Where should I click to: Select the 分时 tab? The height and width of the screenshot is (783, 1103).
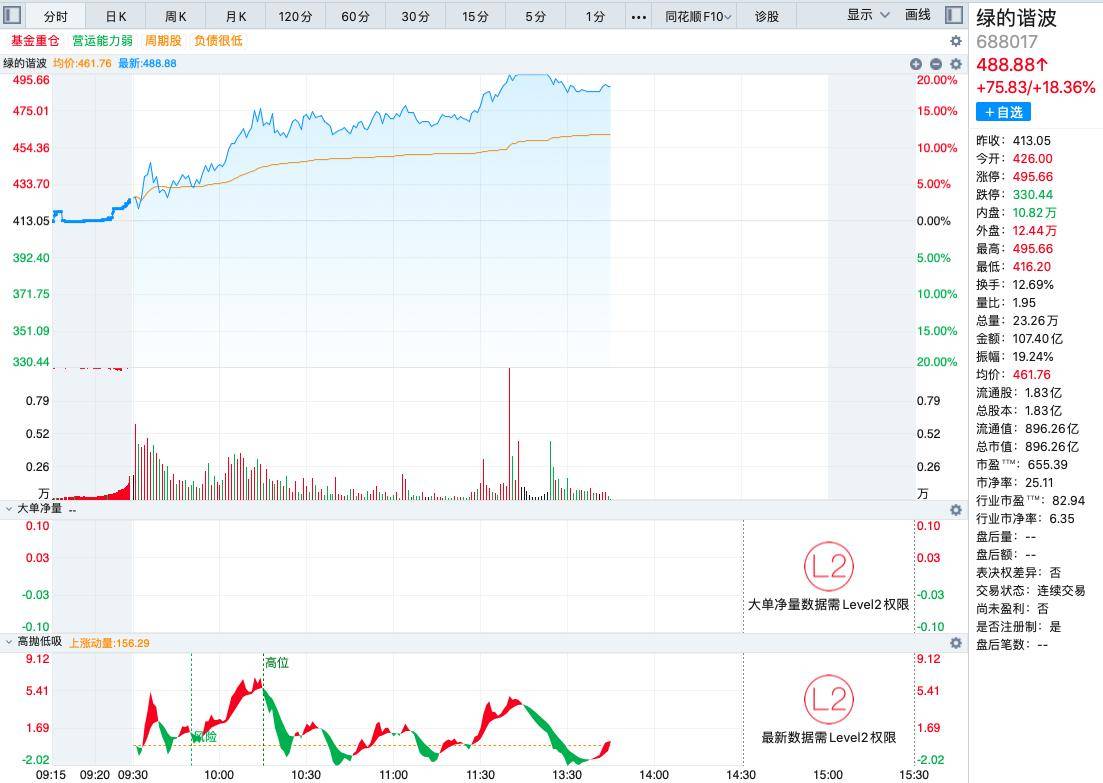(x=56, y=16)
